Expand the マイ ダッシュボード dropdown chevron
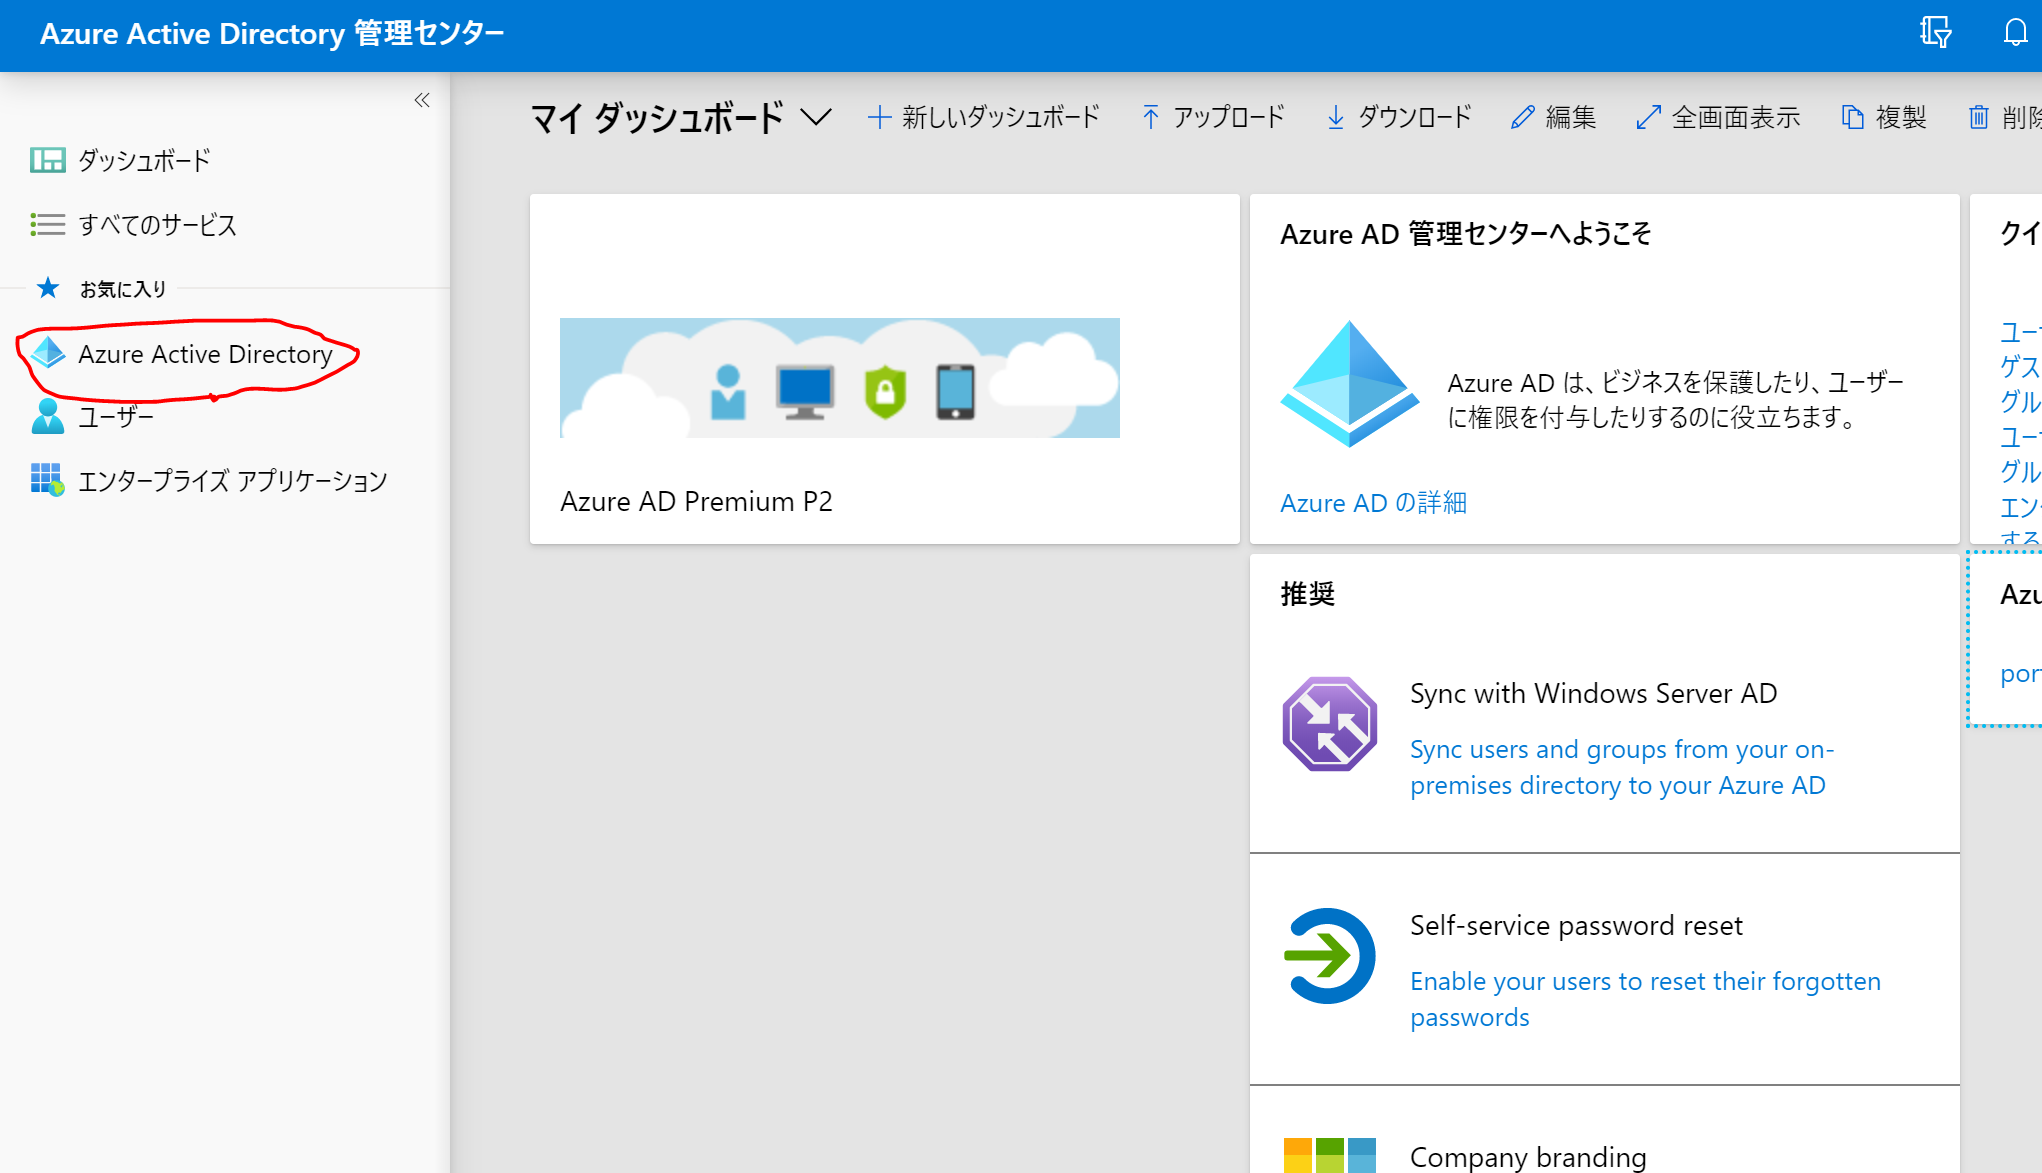Image resolution: width=2042 pixels, height=1173 pixels. [x=816, y=118]
